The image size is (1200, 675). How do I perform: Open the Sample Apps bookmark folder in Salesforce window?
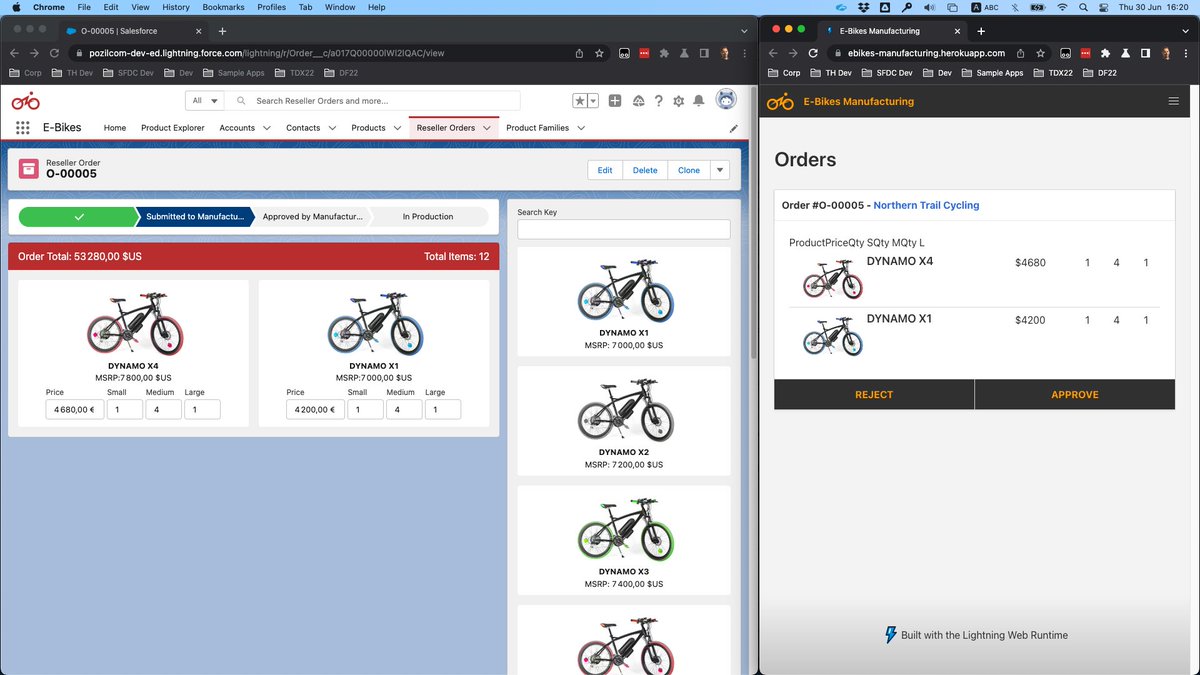233,73
